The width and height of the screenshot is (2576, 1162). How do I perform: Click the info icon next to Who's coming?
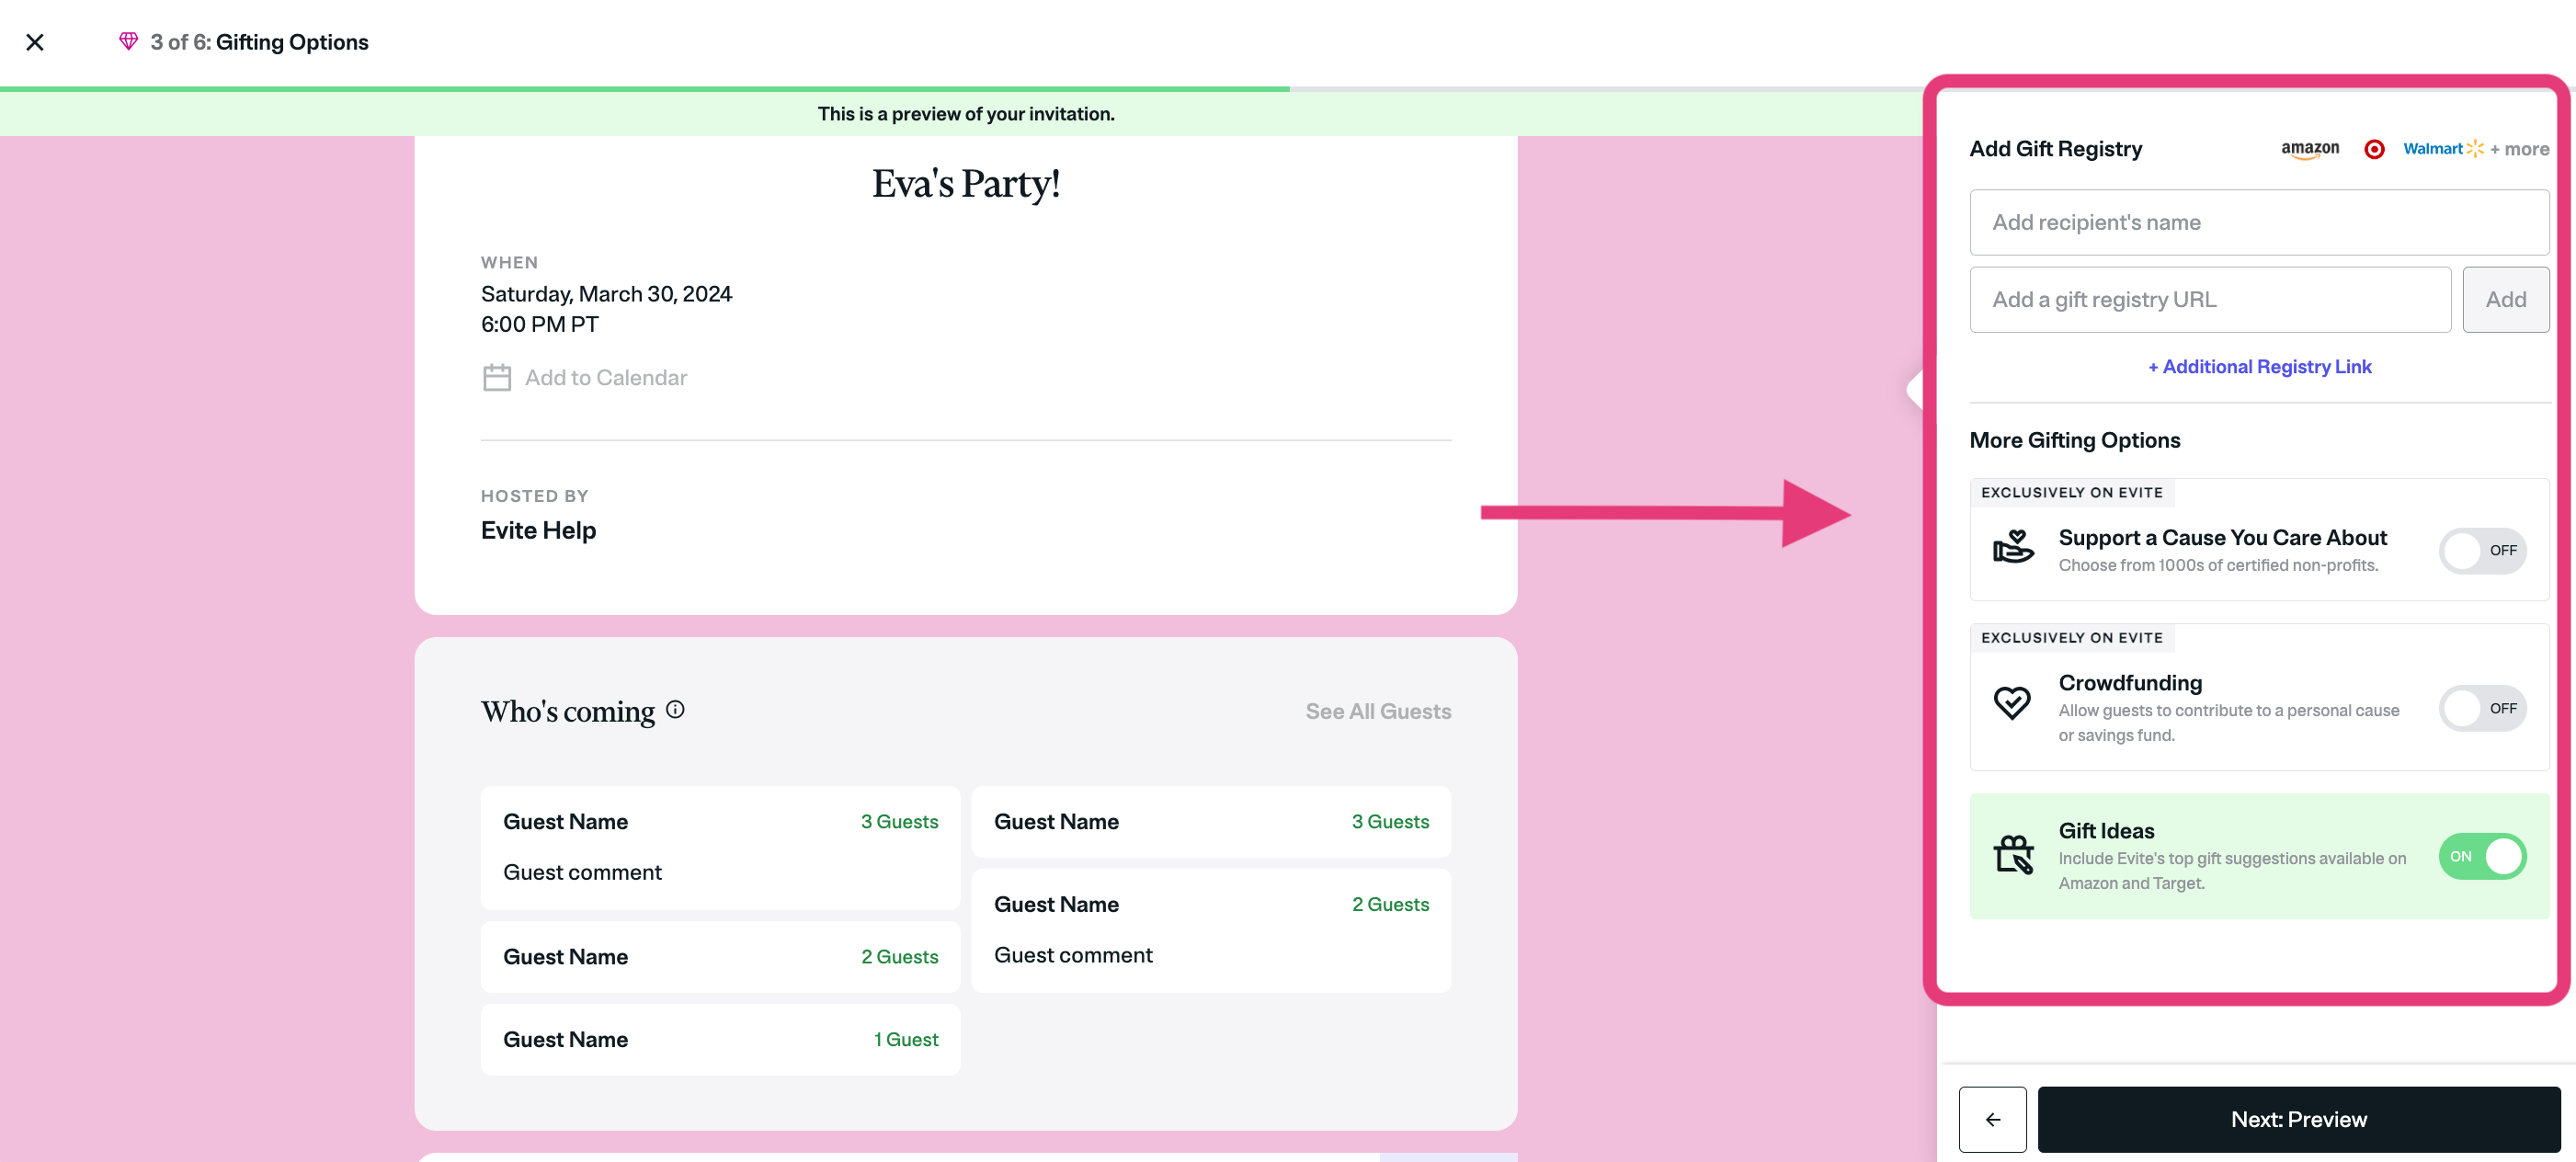675,710
